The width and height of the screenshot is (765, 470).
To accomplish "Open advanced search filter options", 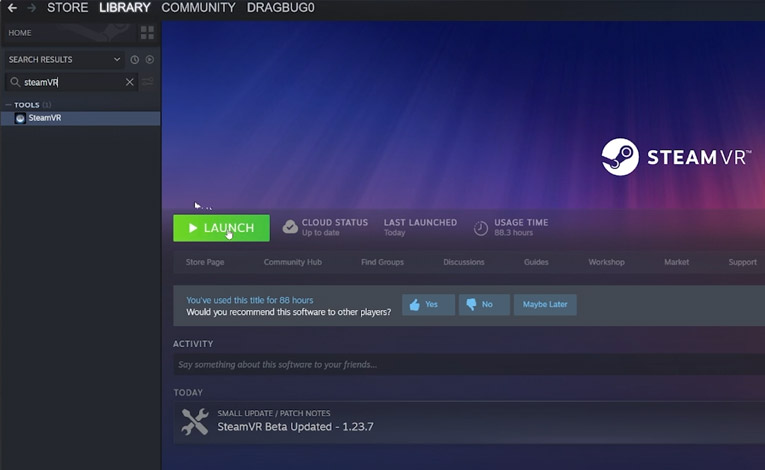I will 148,82.
